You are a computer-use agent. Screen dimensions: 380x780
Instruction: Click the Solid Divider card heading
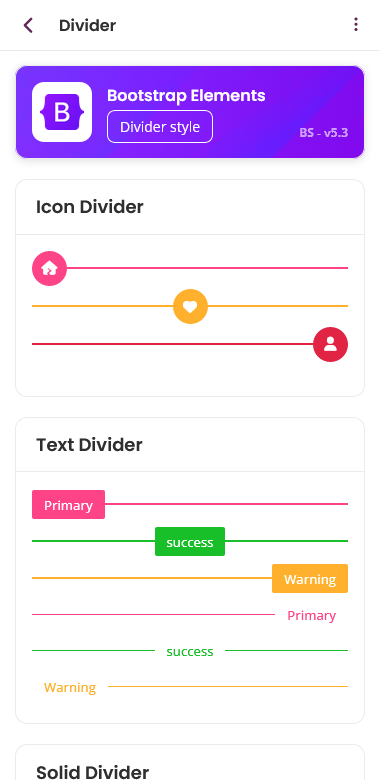[93, 772]
